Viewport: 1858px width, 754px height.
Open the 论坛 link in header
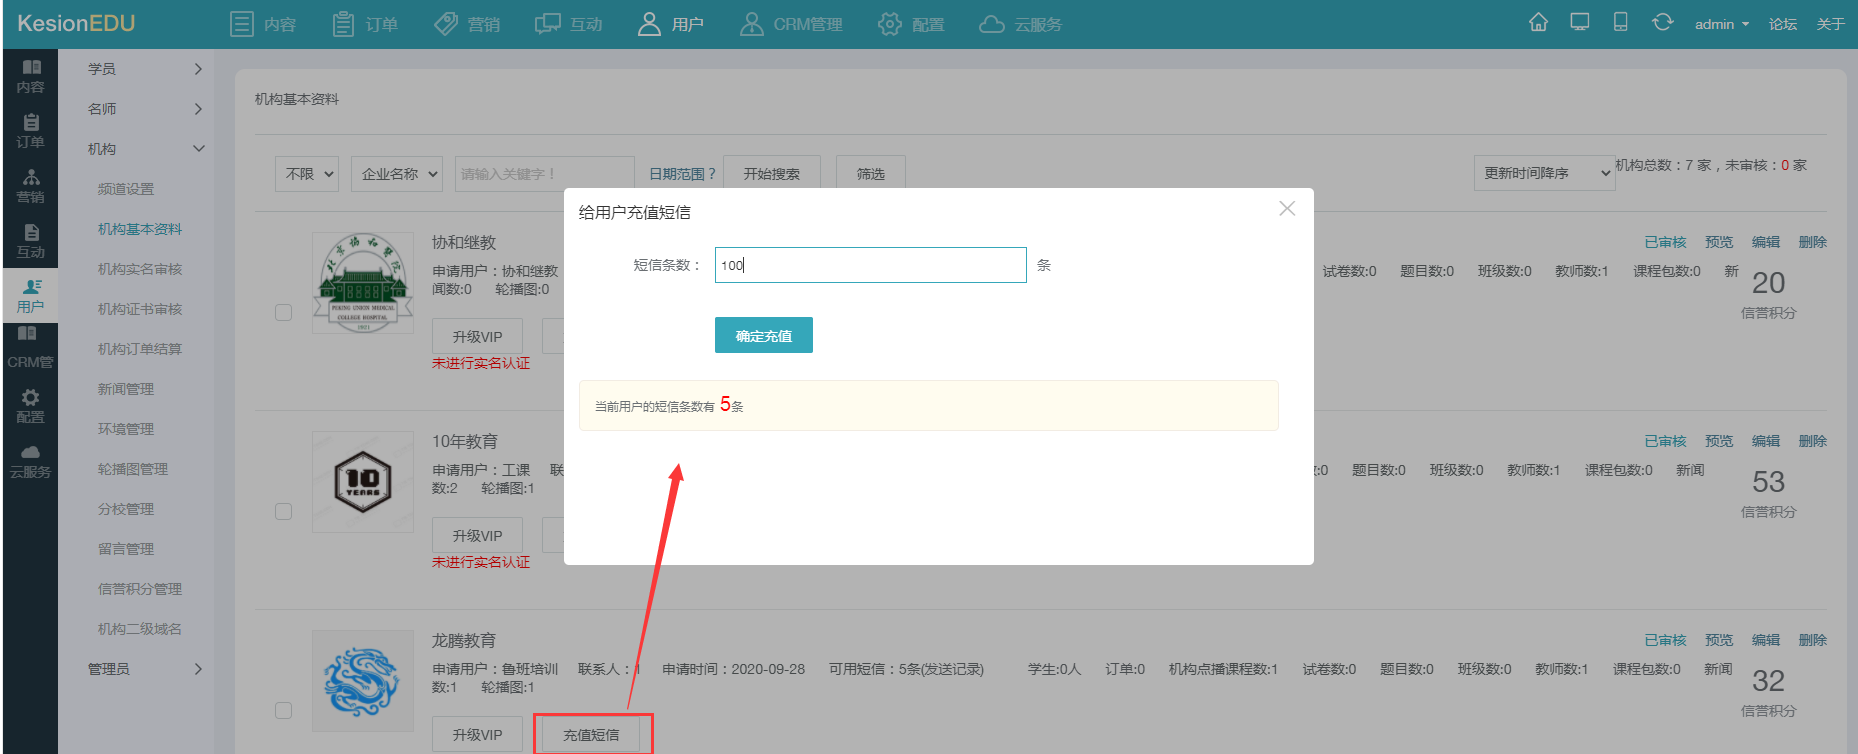coord(1783,24)
